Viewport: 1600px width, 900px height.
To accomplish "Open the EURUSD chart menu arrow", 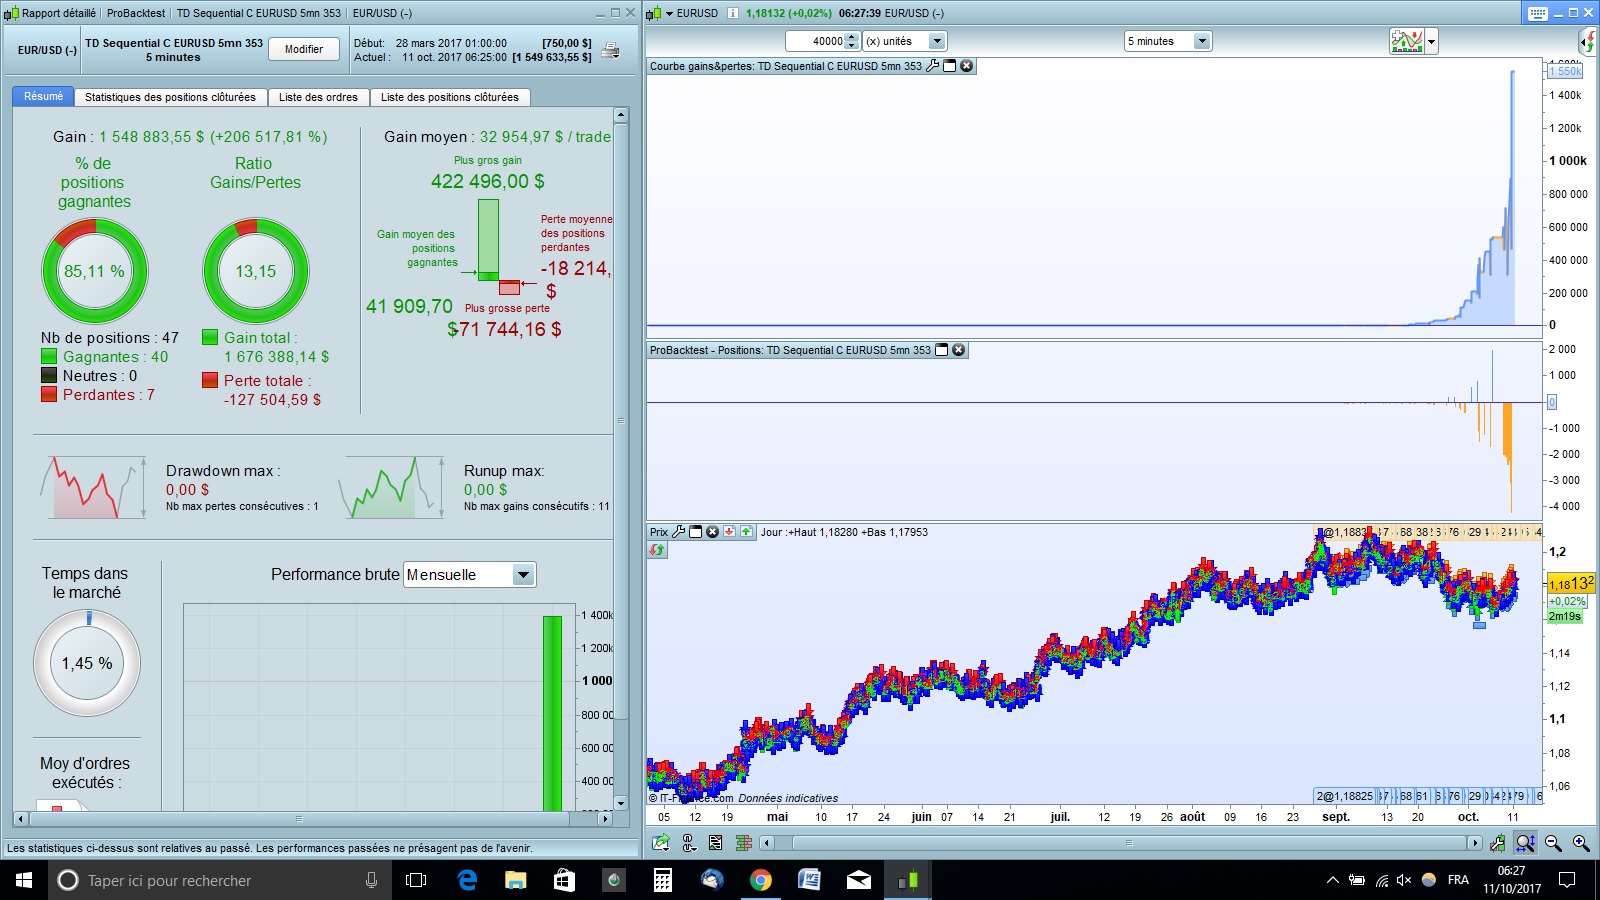I will (x=669, y=13).
